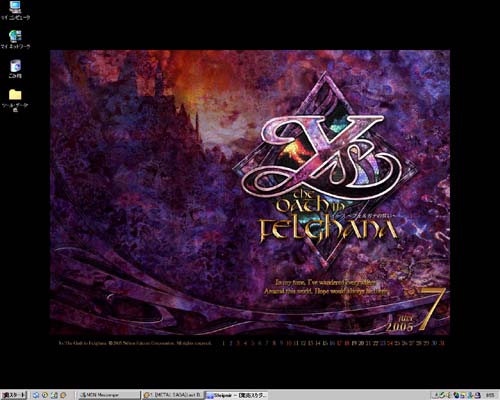Viewport: 500px width, 400px height.
Task: Click the system tray clock
Action: [x=490, y=395]
